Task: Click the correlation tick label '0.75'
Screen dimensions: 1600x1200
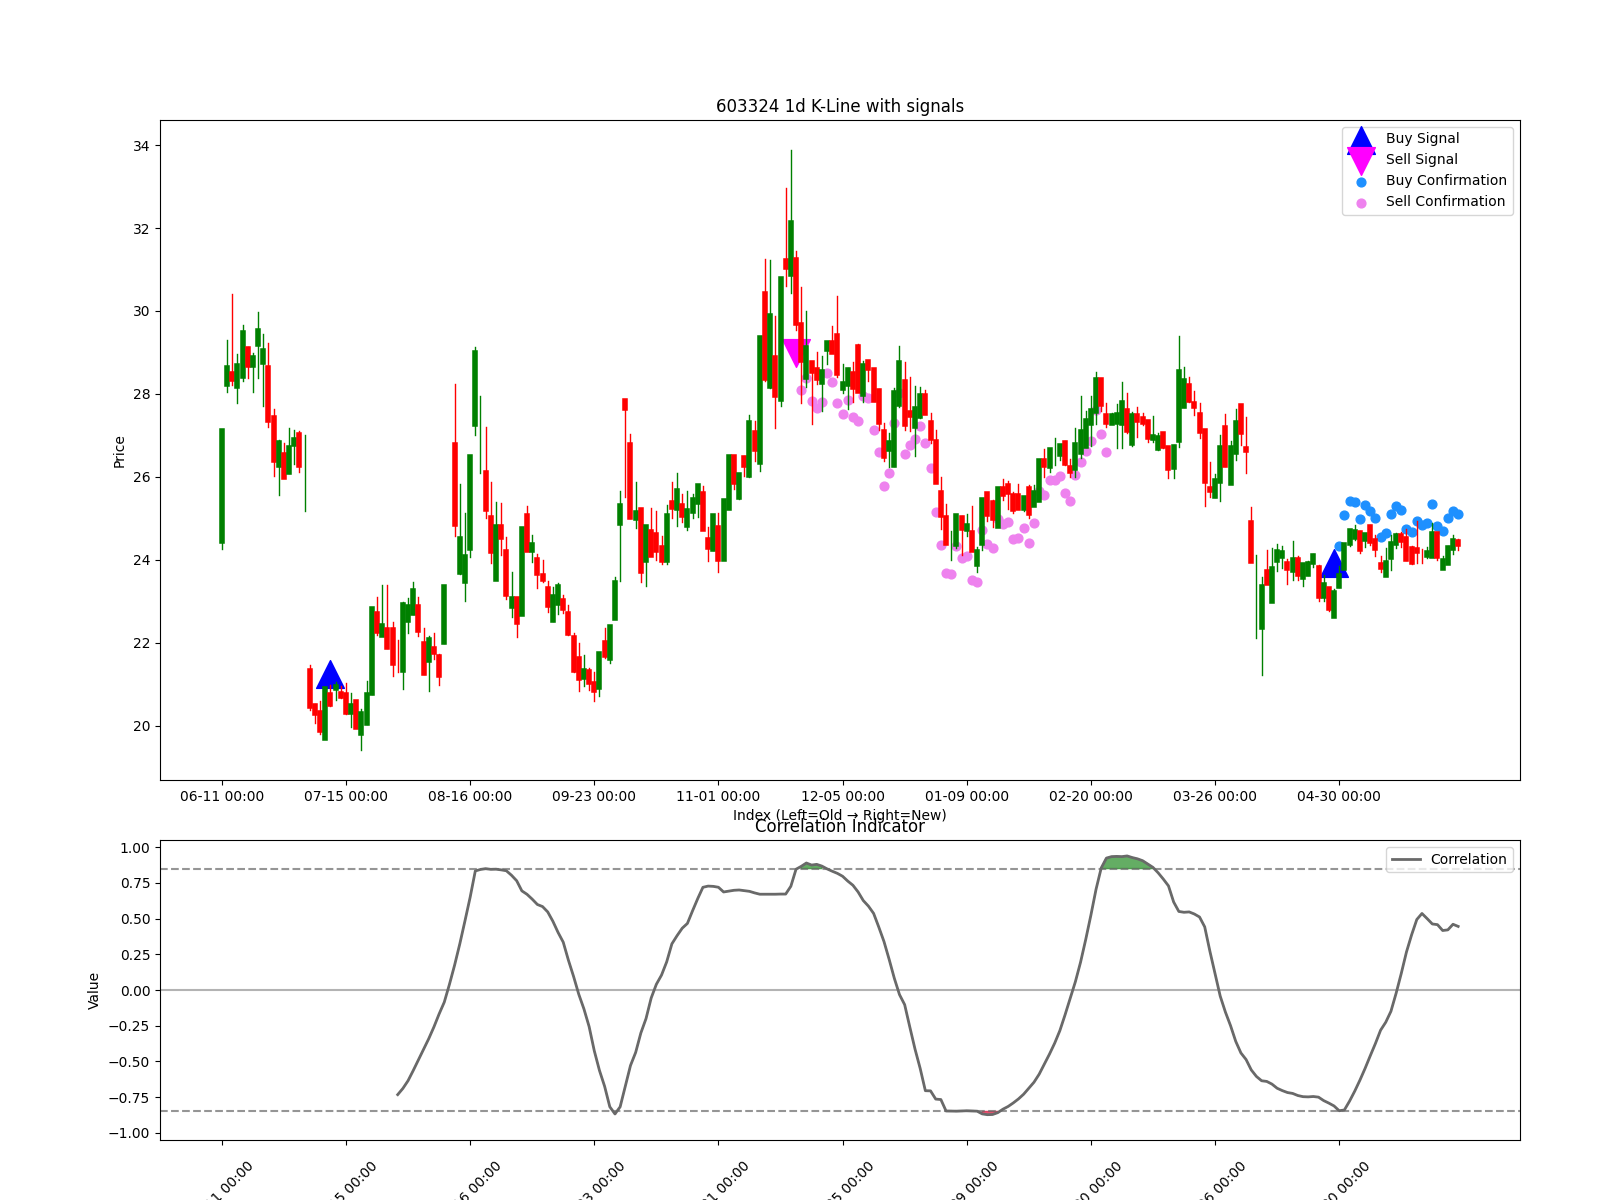Action: click(135, 883)
